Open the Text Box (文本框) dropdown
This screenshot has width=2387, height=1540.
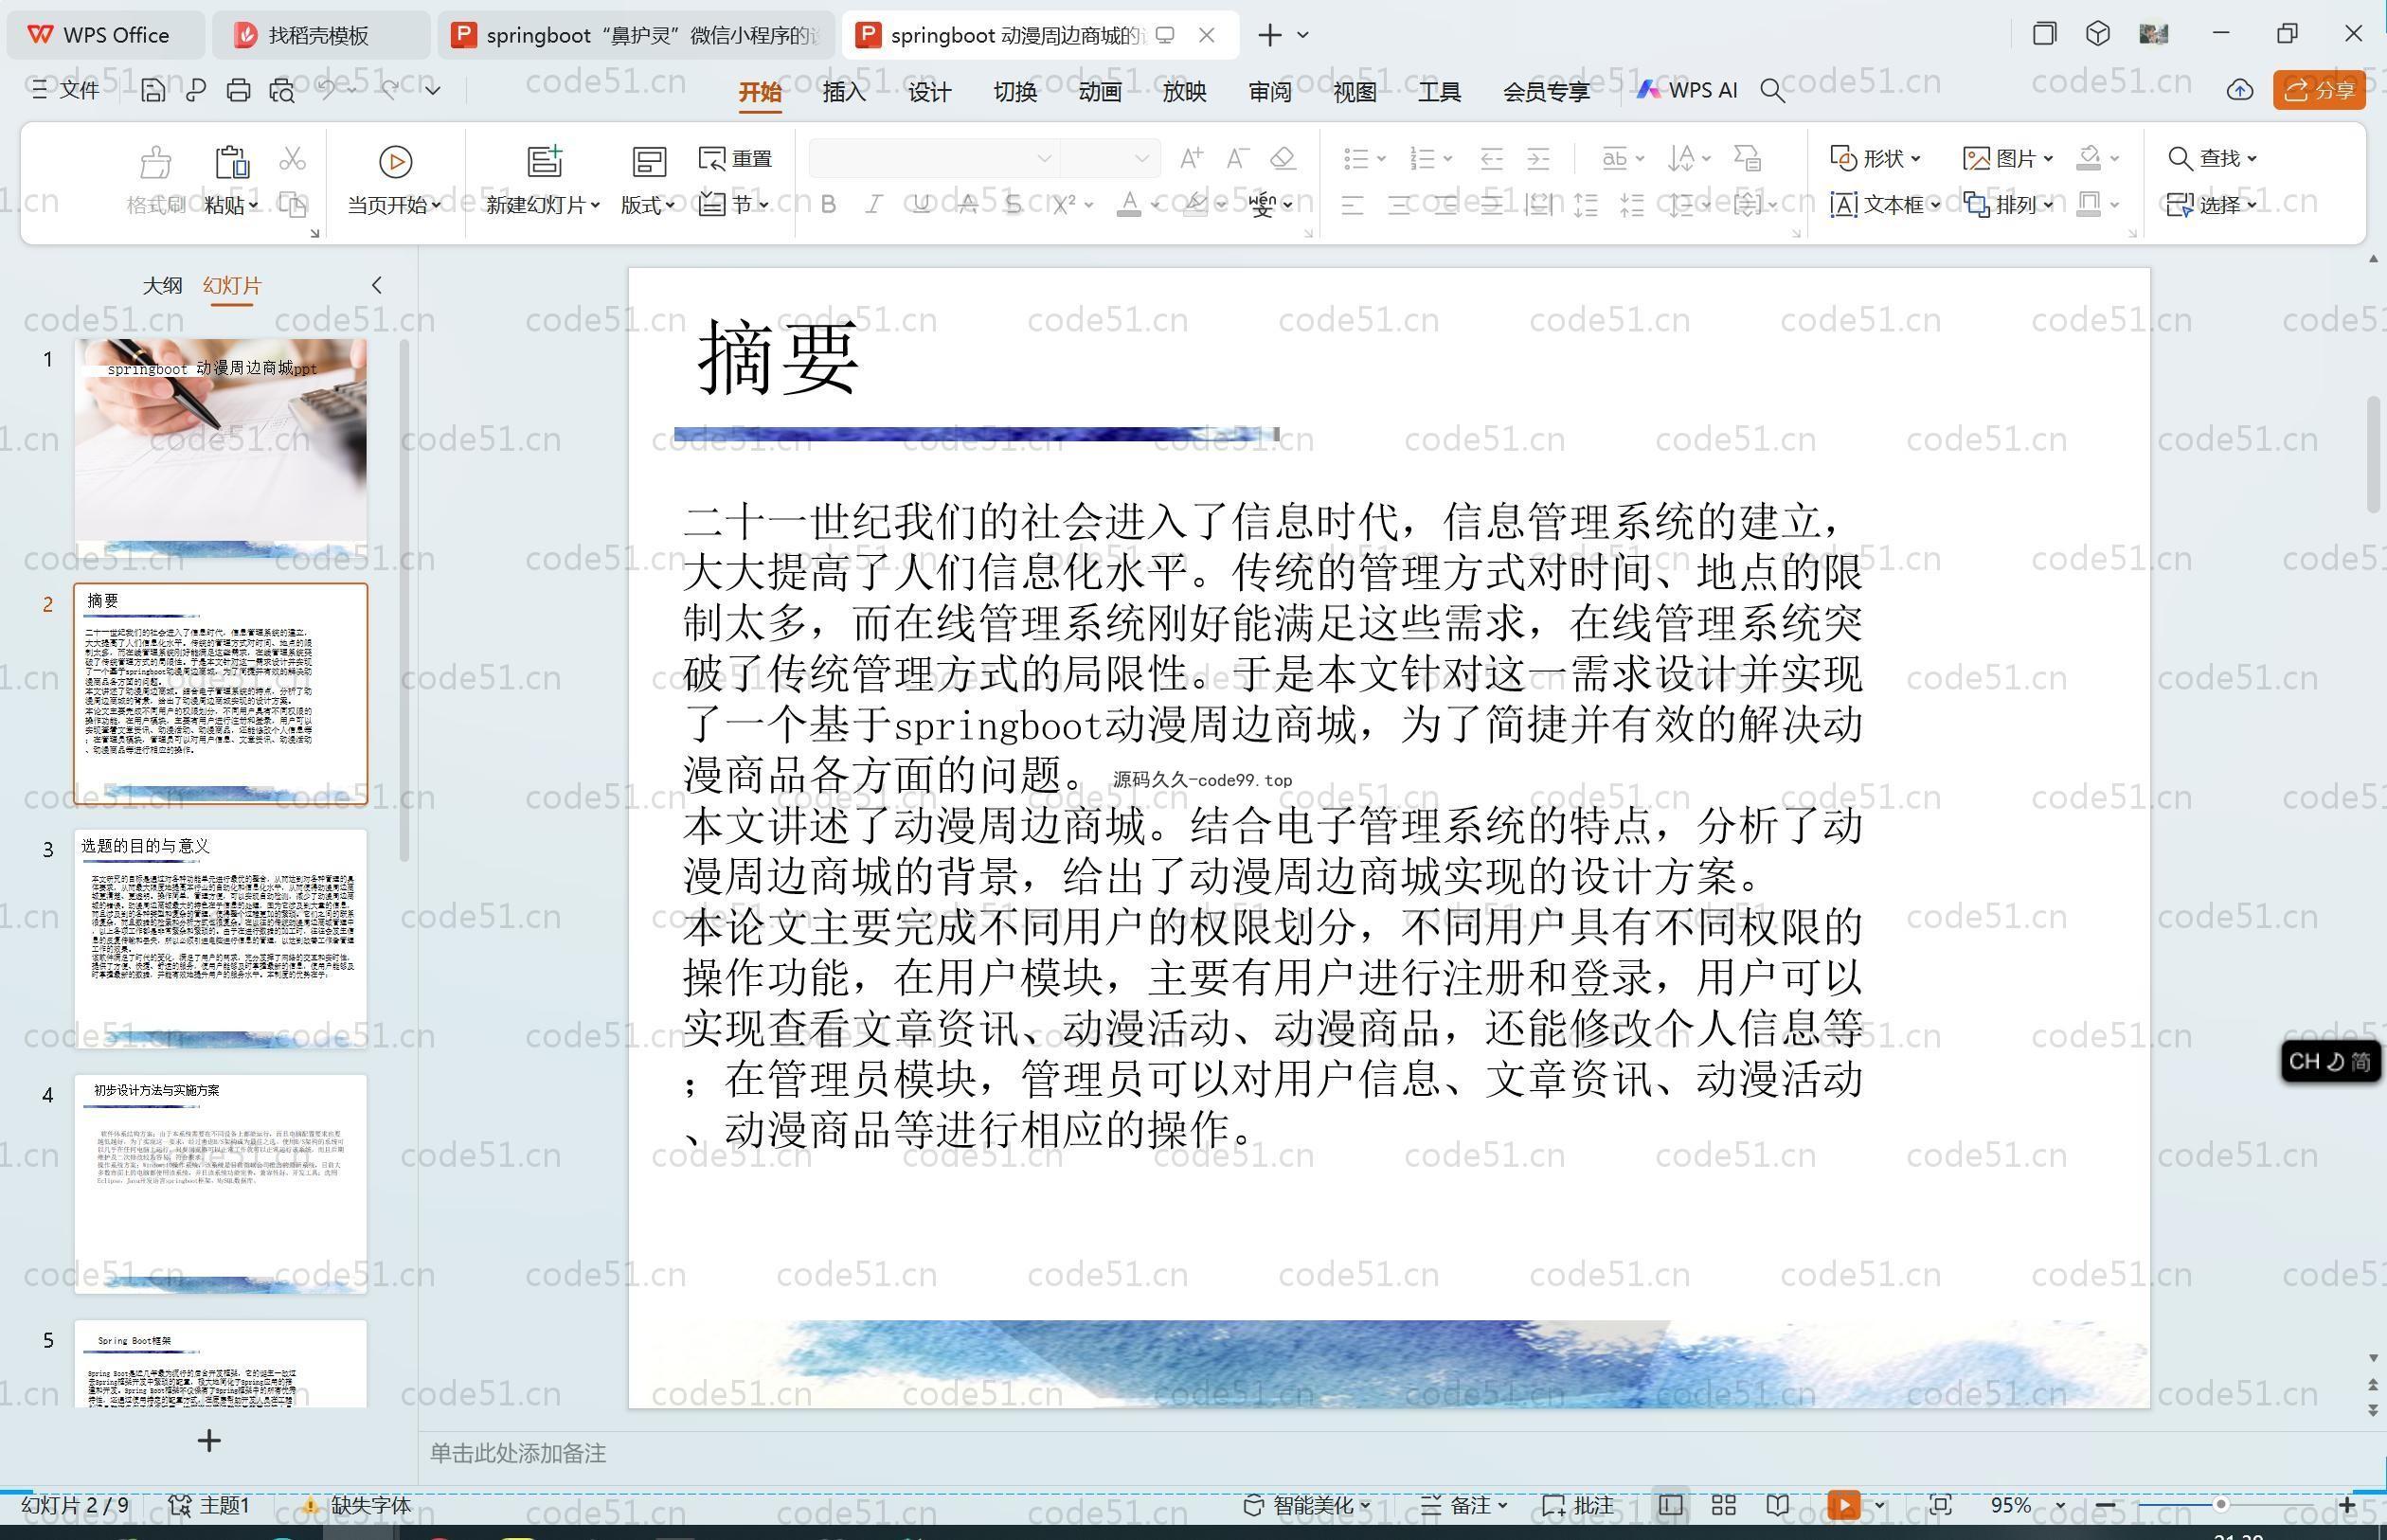tap(1885, 205)
